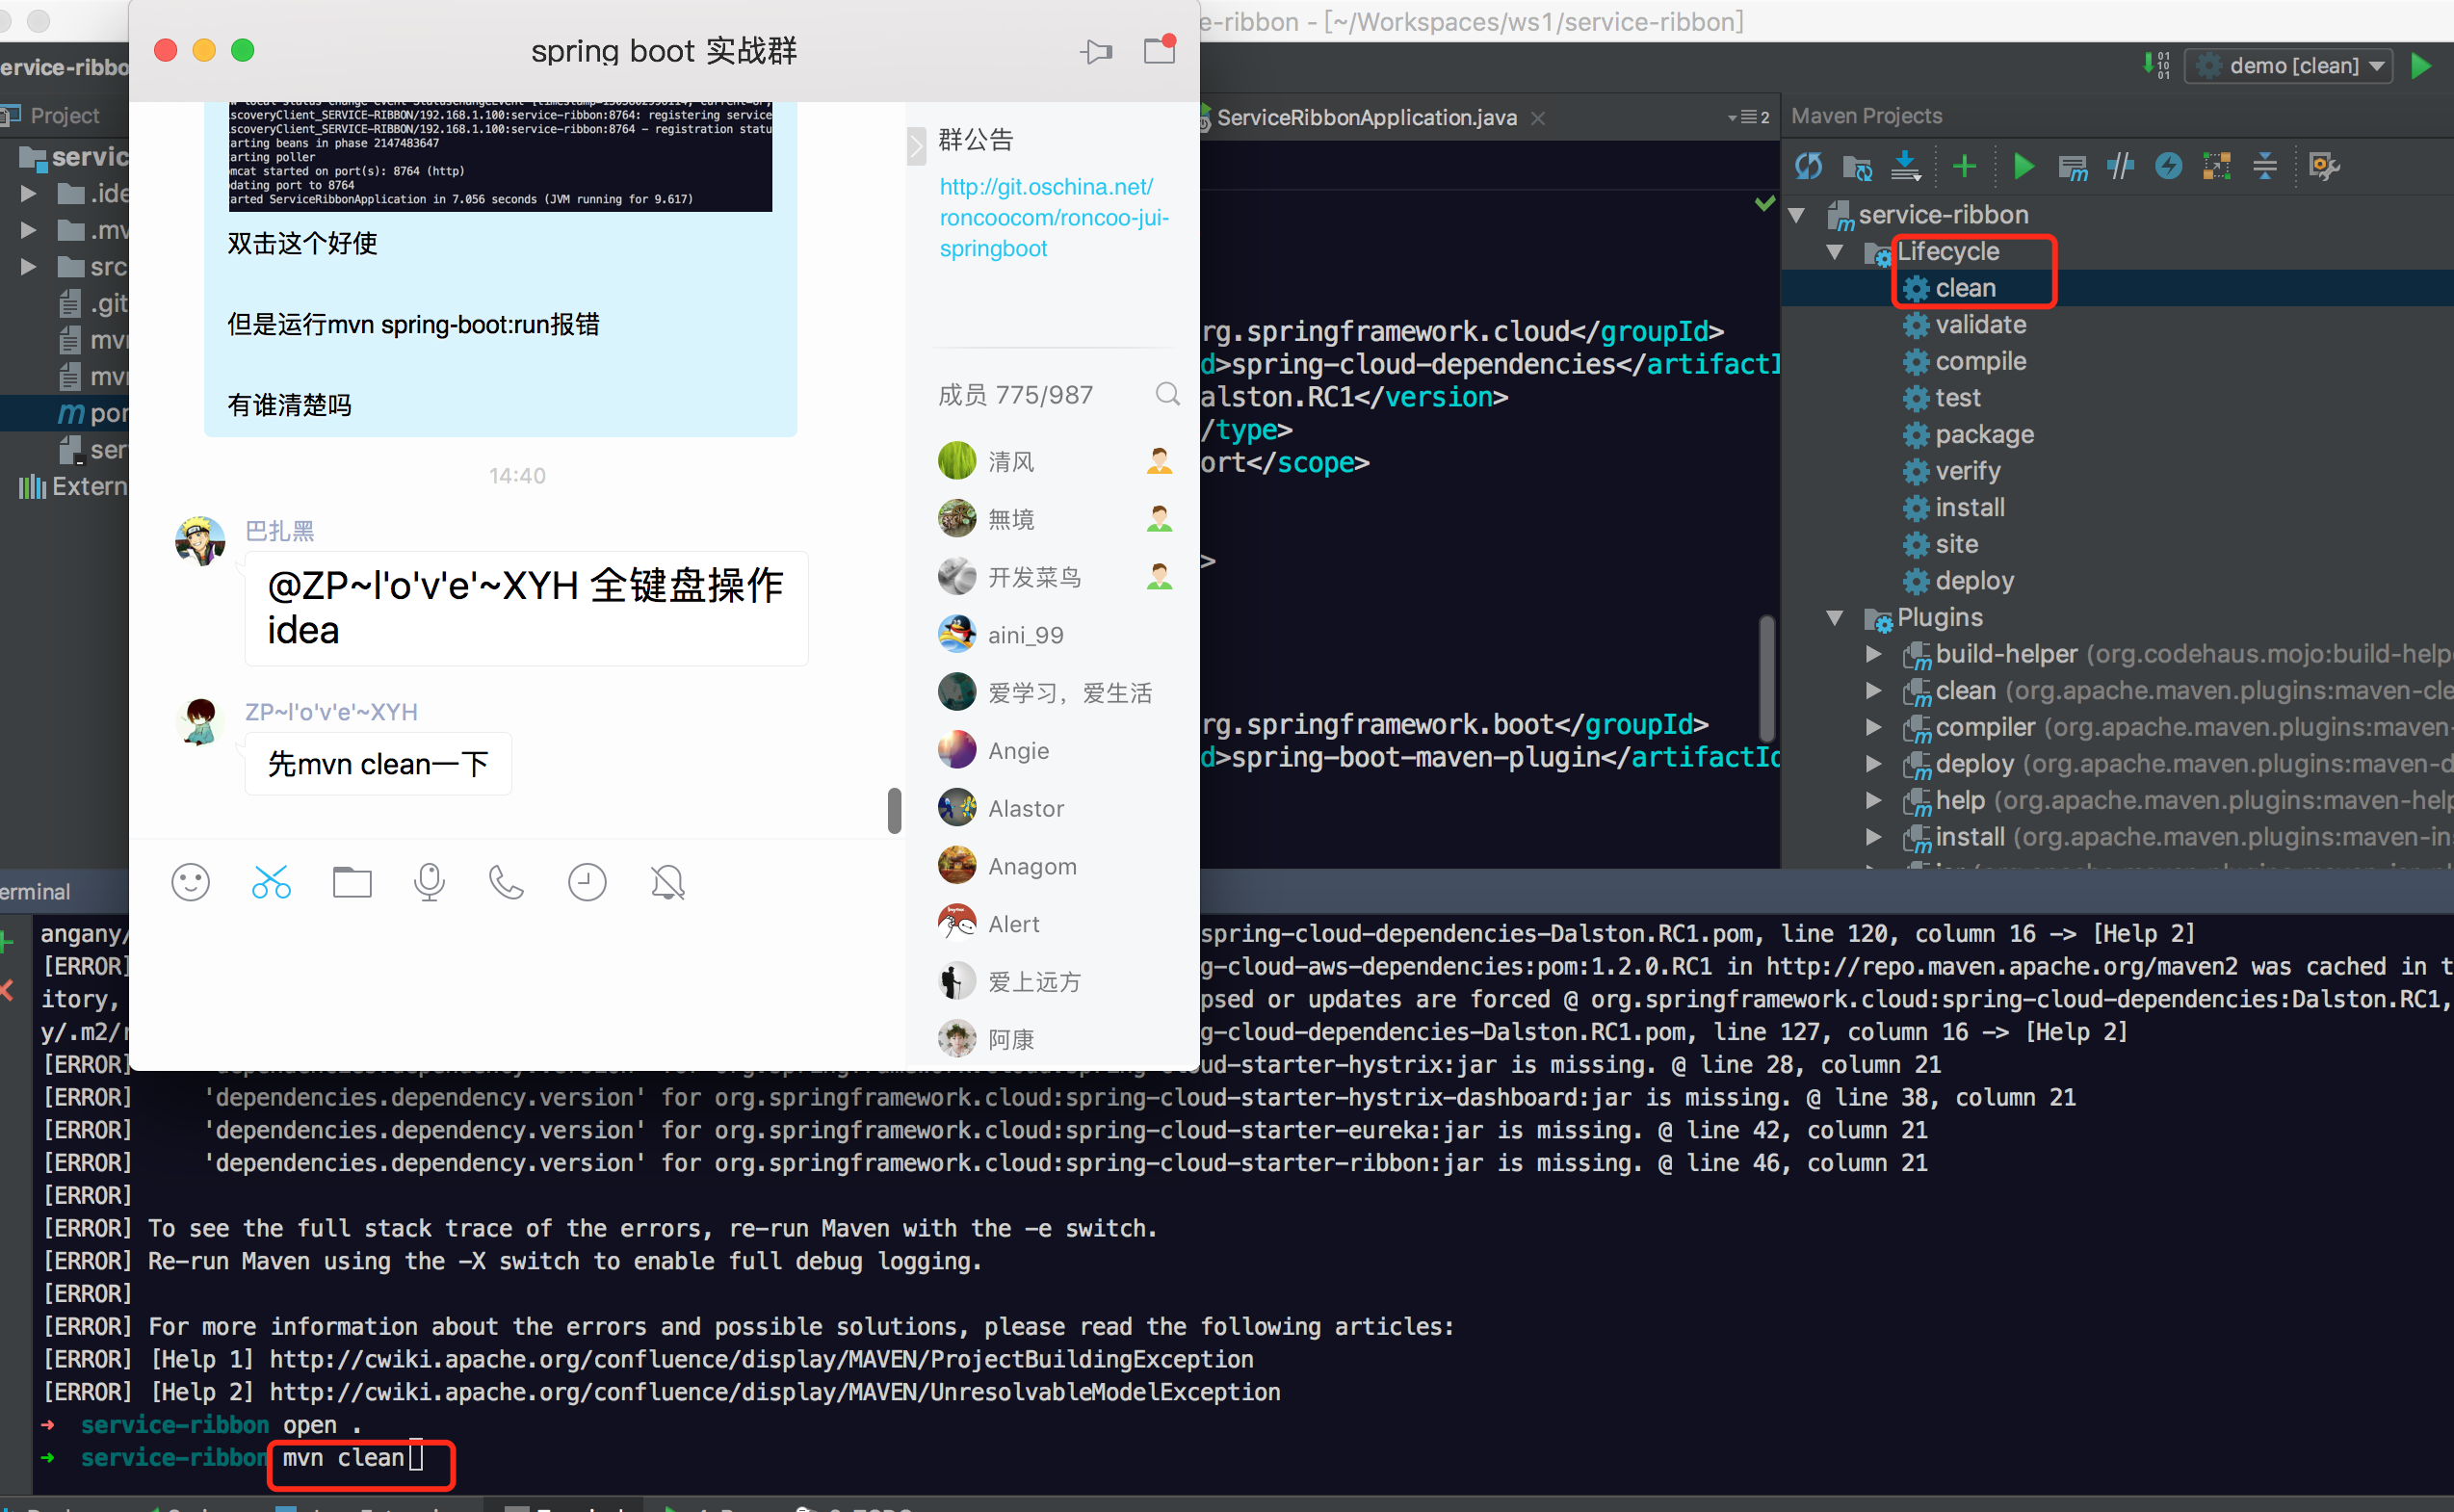Image resolution: width=2454 pixels, height=1512 pixels.
Task: Click the share icon with the red dot in the chat title bar
Action: tap(1160, 49)
